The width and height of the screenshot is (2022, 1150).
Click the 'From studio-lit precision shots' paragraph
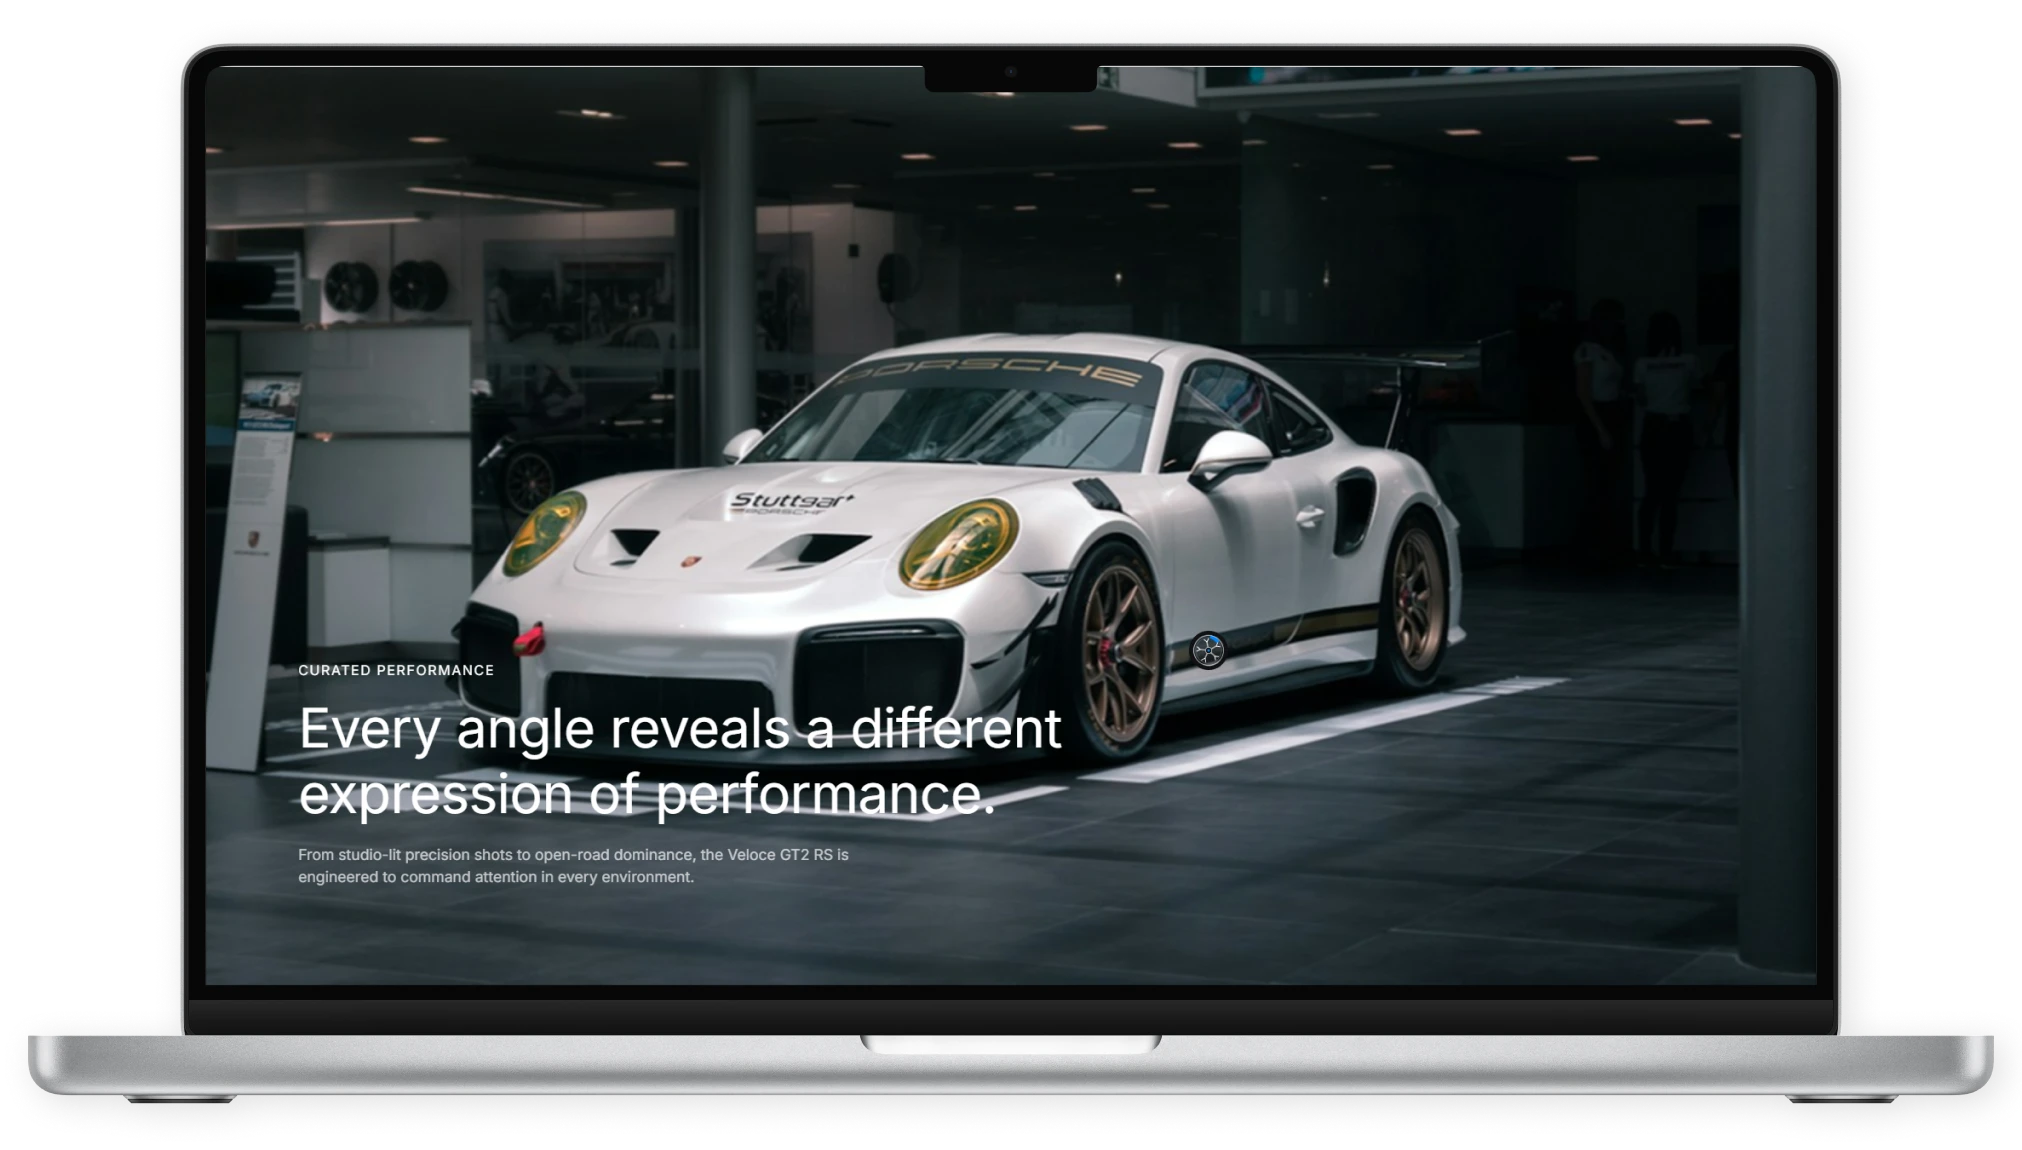click(x=573, y=866)
